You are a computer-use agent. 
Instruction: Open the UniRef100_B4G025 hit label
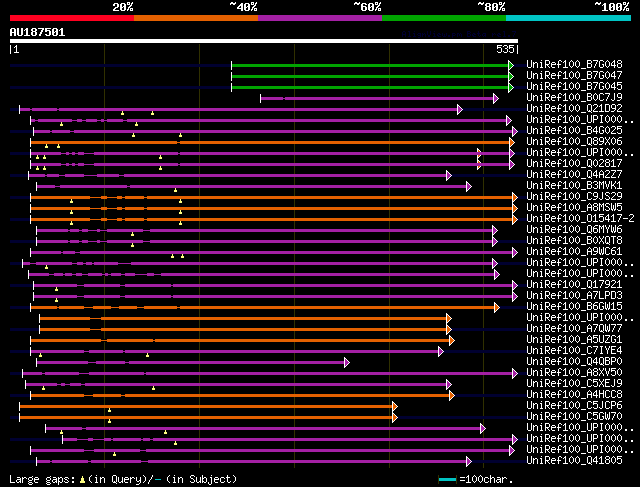(574, 131)
